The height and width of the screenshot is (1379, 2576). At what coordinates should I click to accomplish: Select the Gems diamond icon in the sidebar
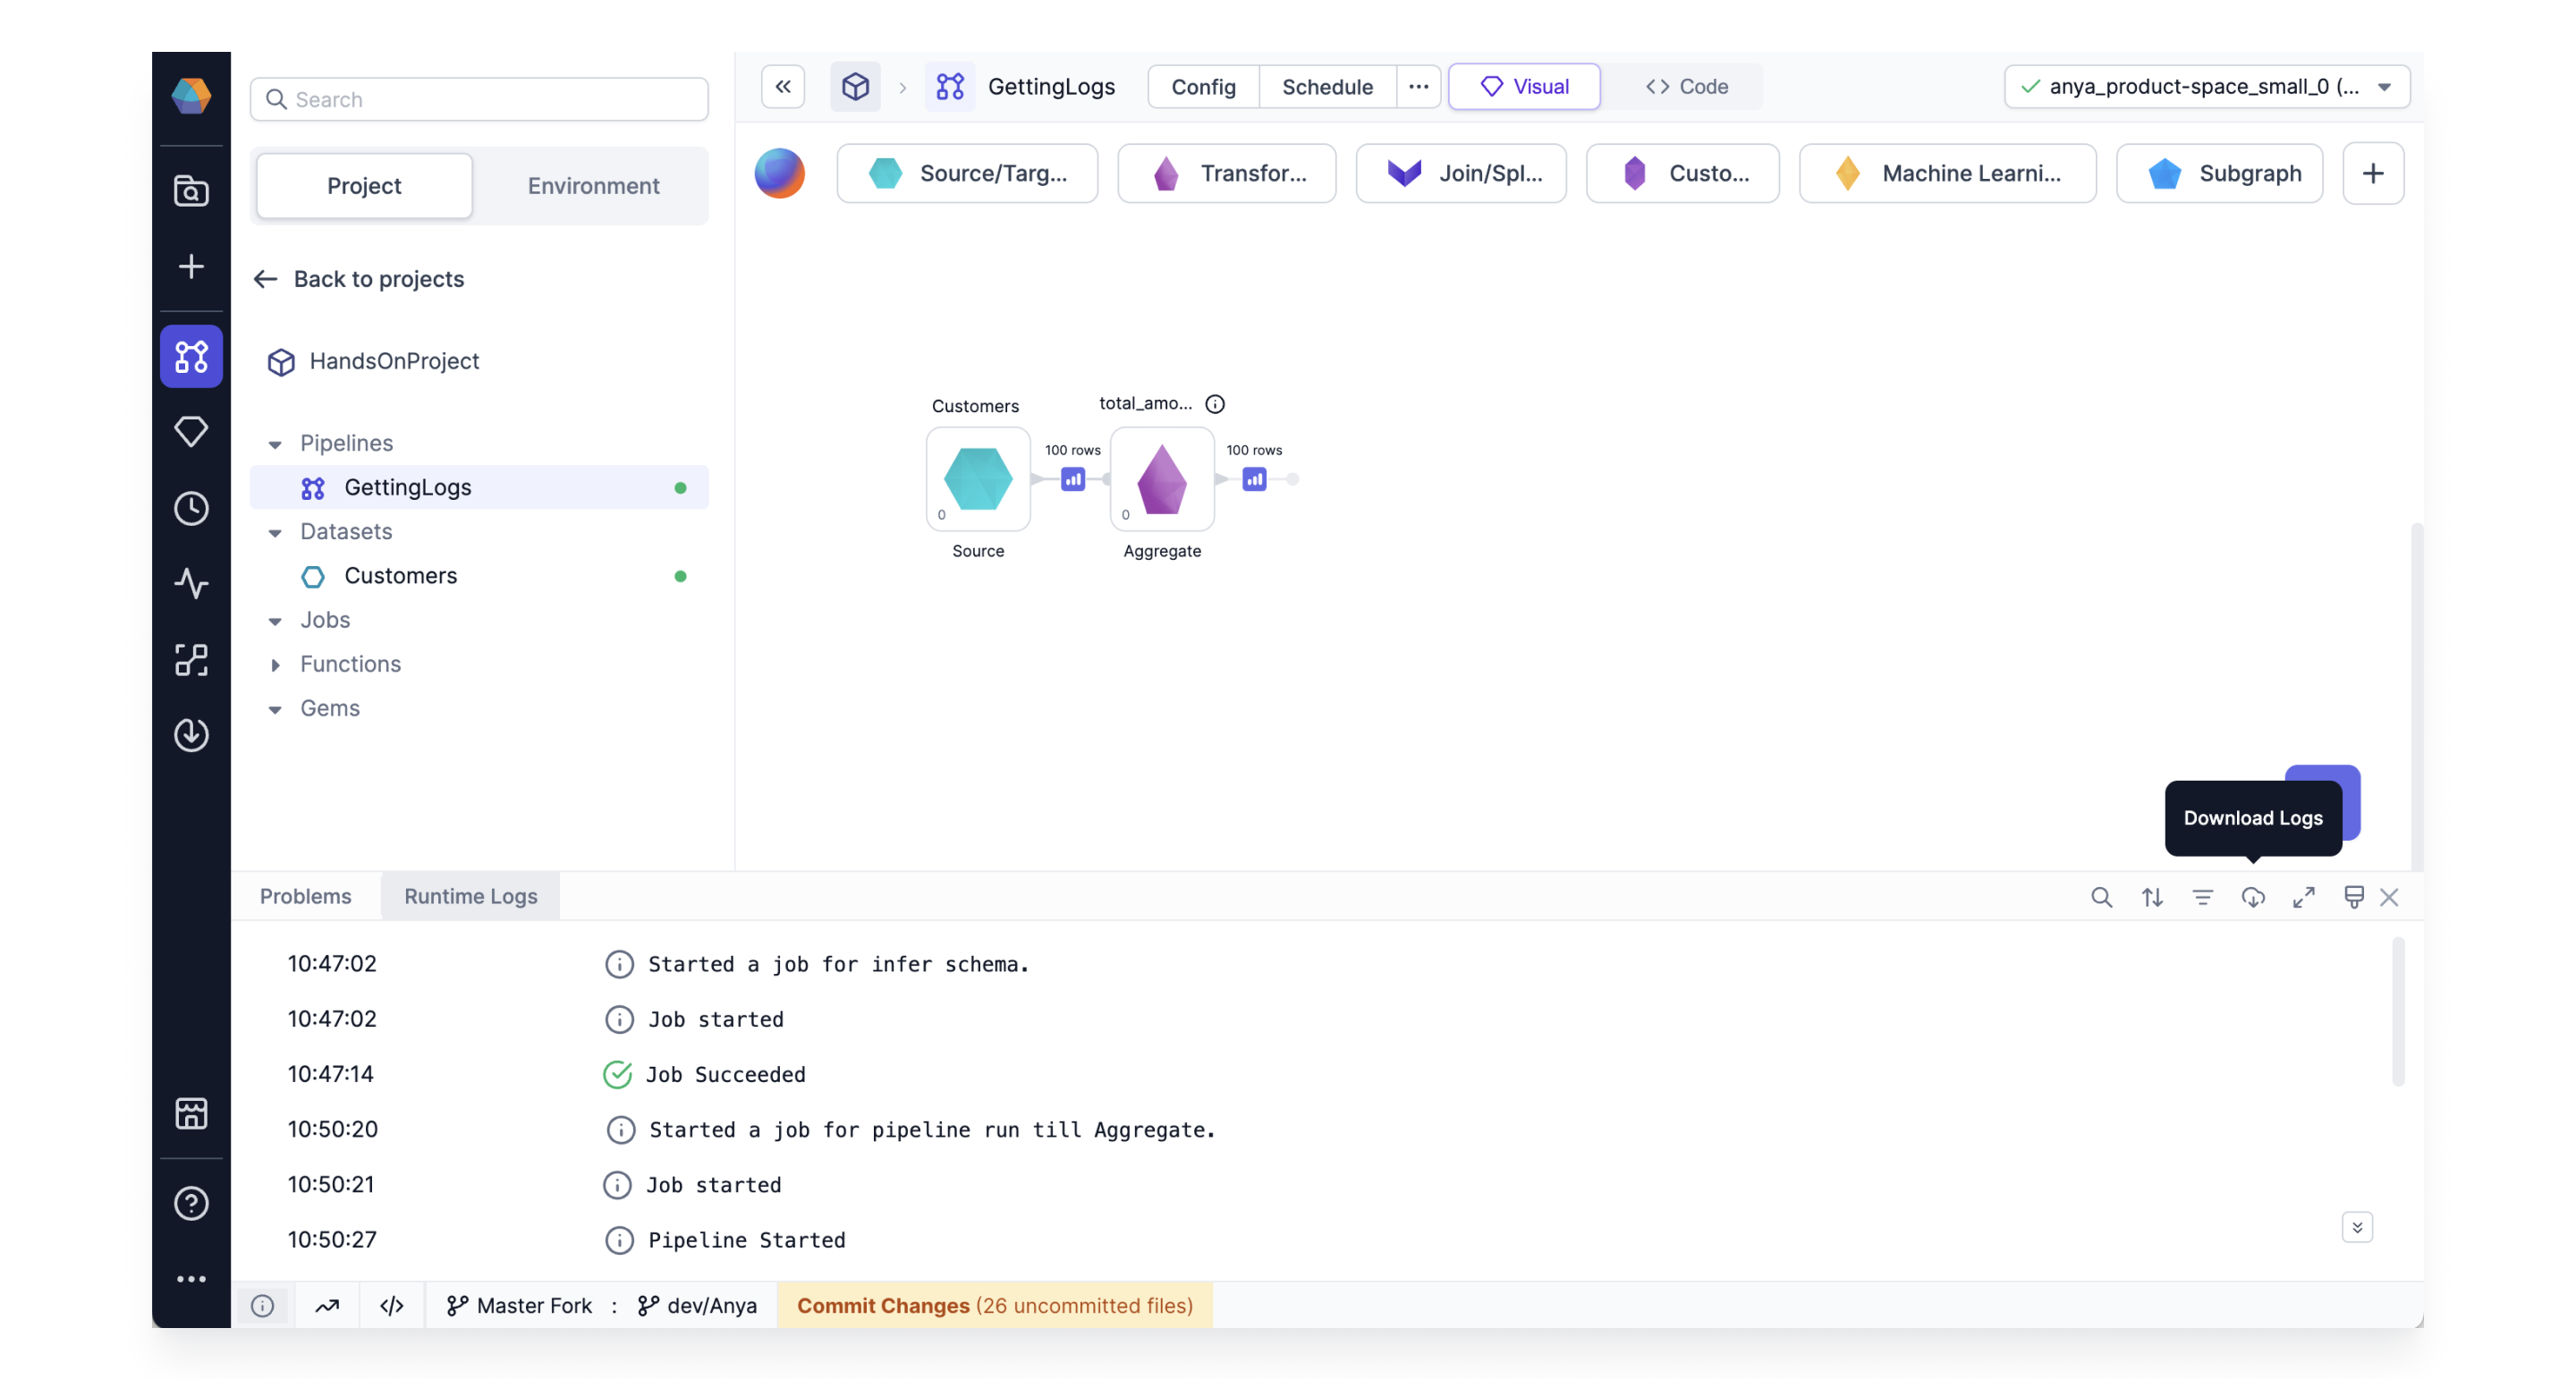coord(191,430)
